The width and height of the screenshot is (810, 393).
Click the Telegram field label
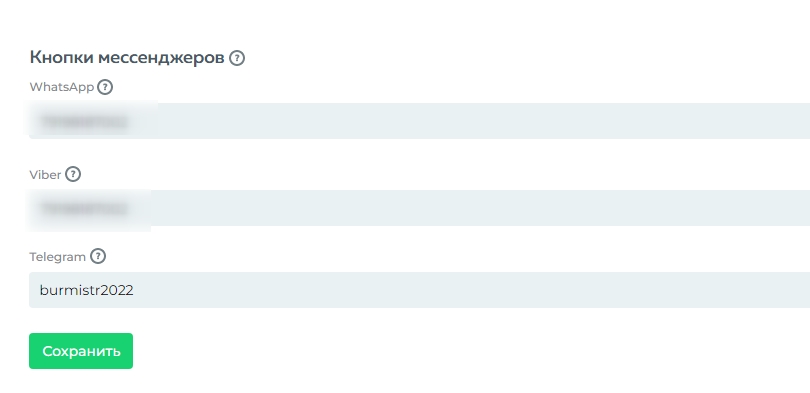pos(57,257)
